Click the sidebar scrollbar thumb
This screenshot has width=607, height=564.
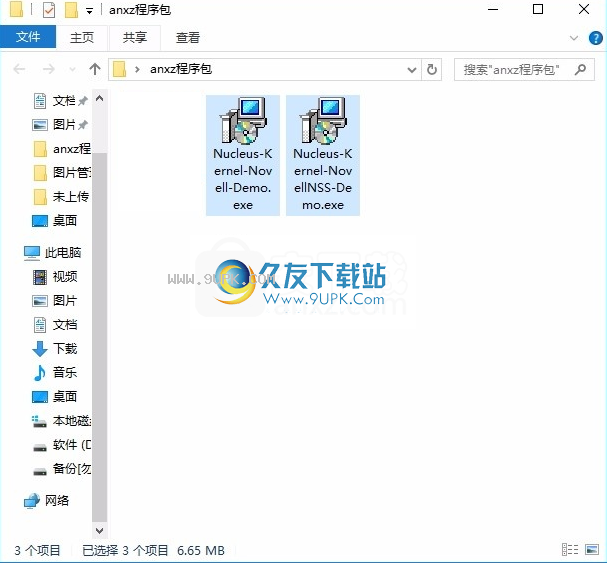[99, 337]
